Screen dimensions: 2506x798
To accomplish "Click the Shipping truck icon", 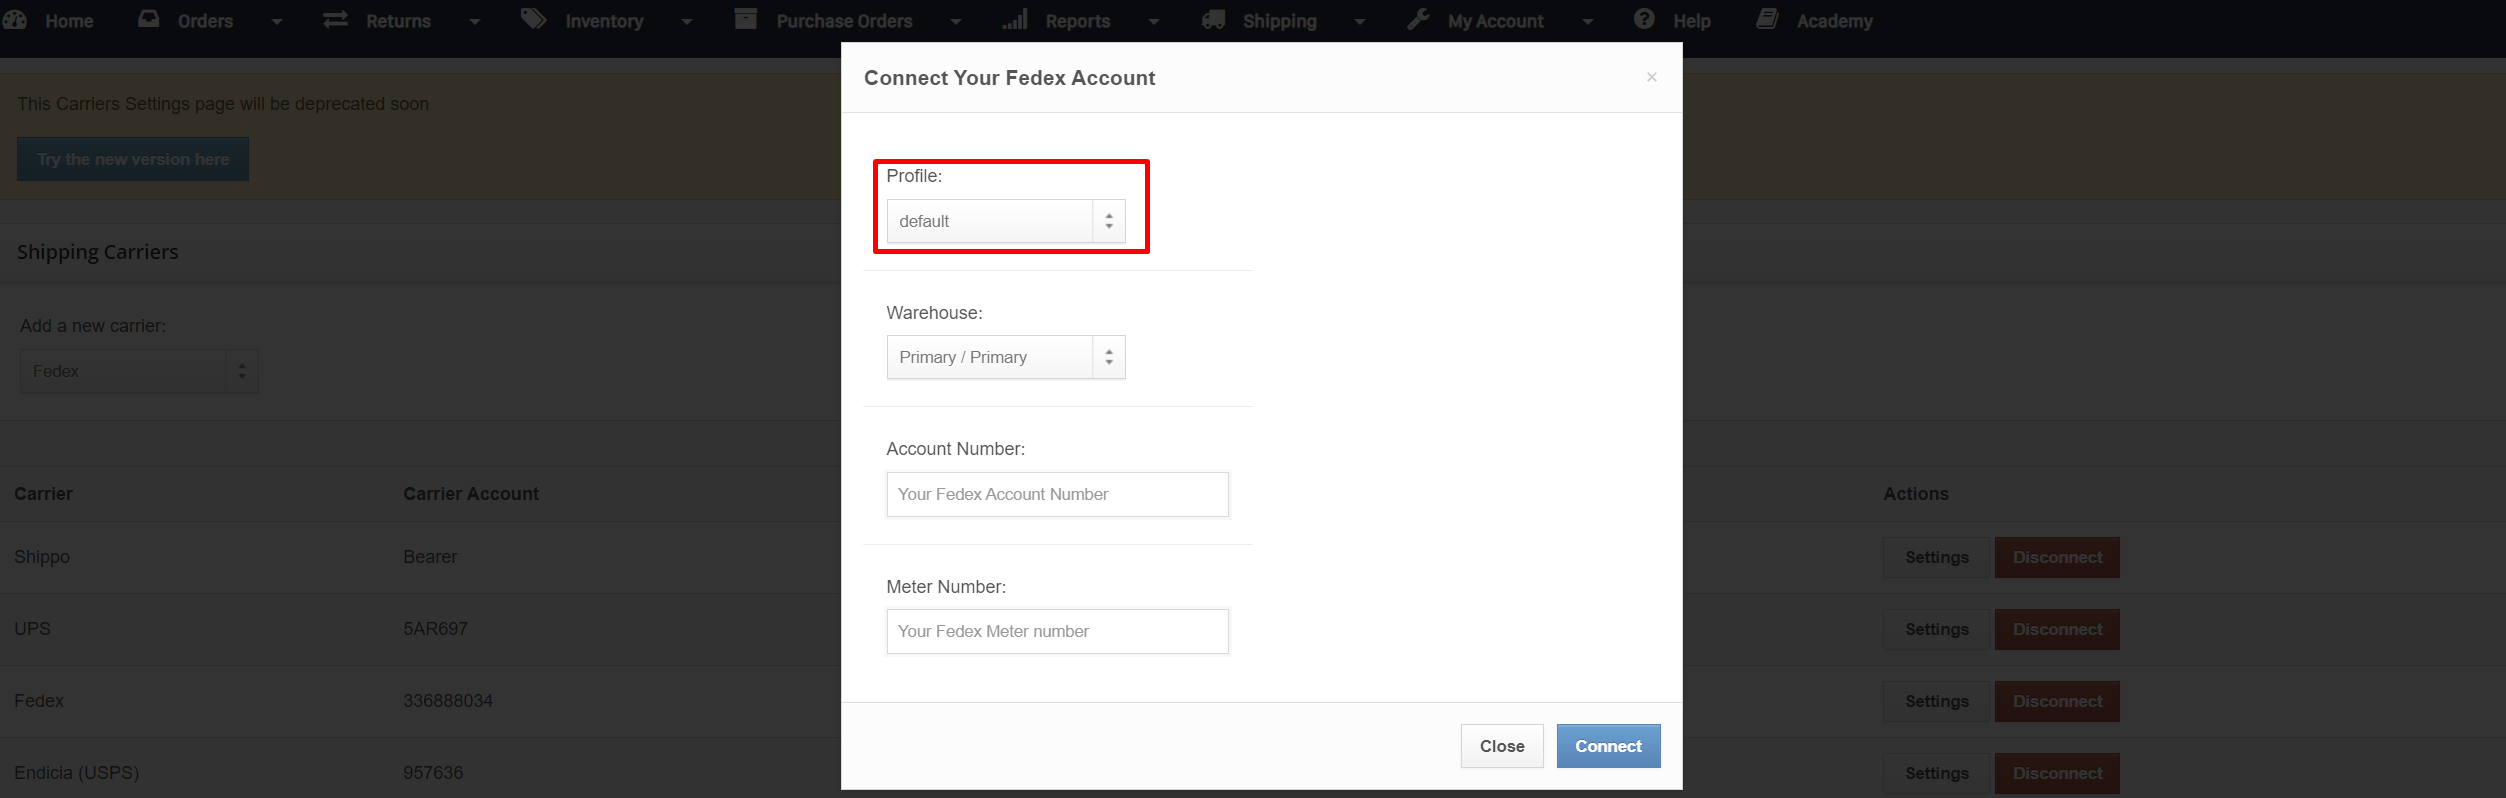I will (1214, 19).
